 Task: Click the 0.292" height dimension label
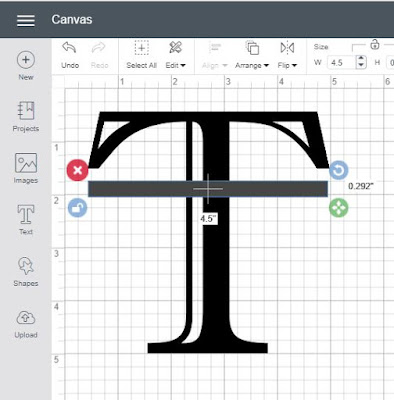361,186
